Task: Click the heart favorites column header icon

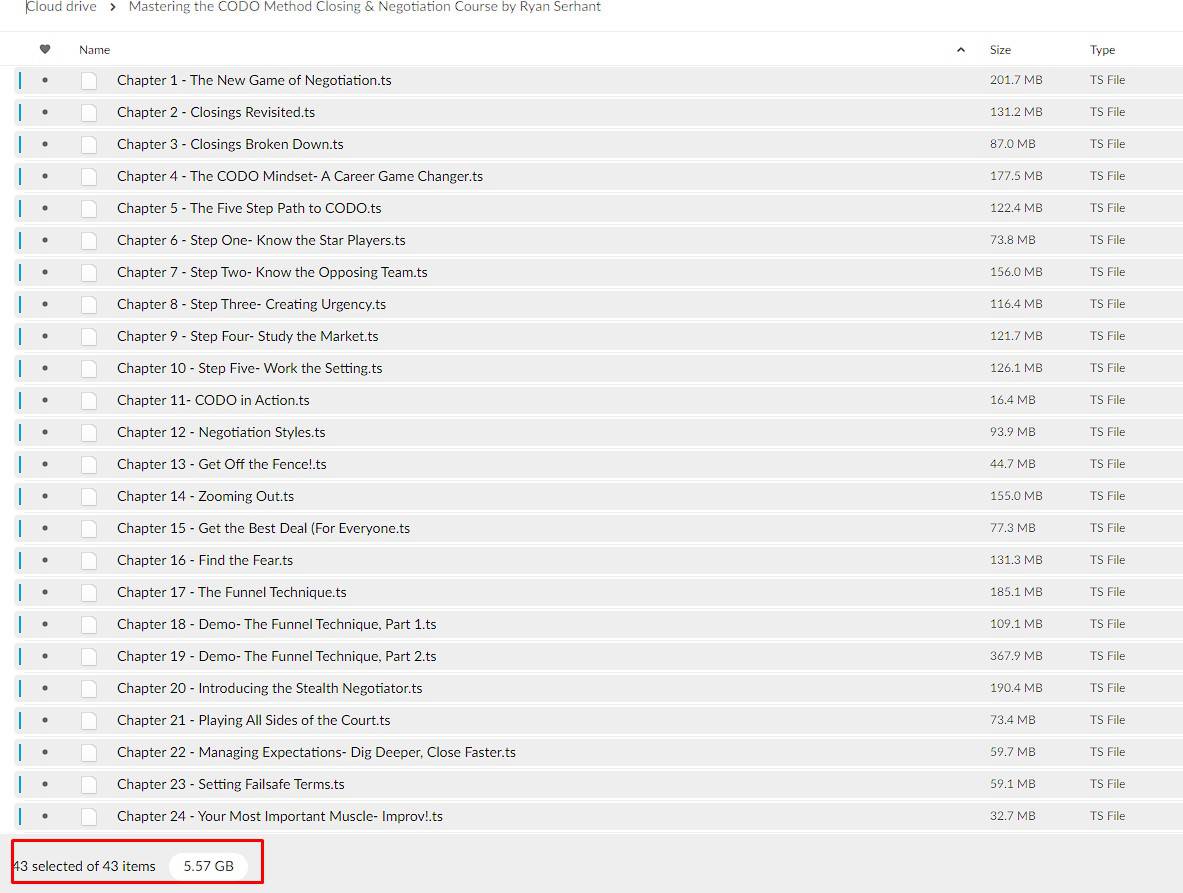Action: (x=45, y=49)
